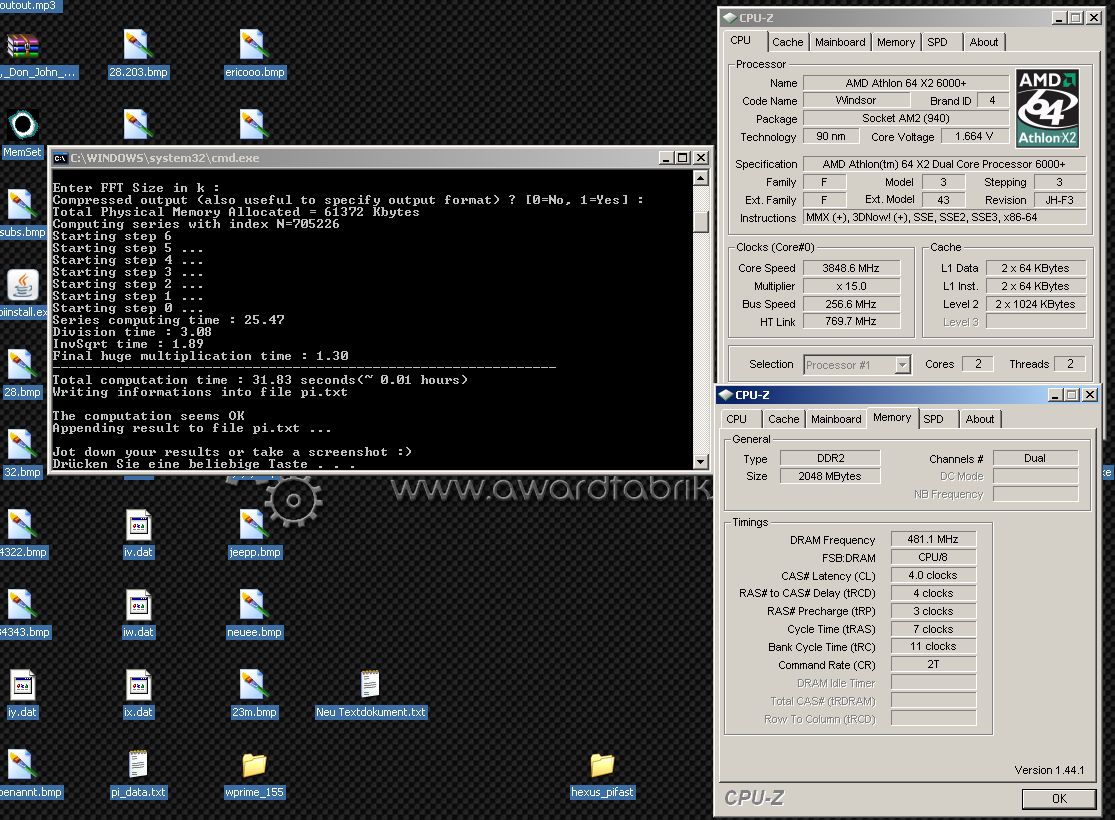Select the Java install desktop icon
This screenshot has height=820, width=1115.
pyautogui.click(x=23, y=294)
